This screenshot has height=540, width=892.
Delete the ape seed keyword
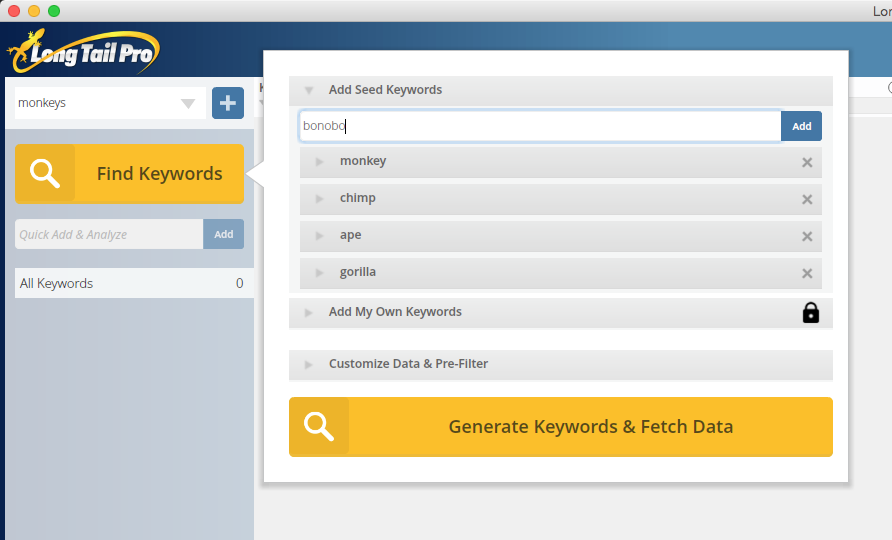807,236
